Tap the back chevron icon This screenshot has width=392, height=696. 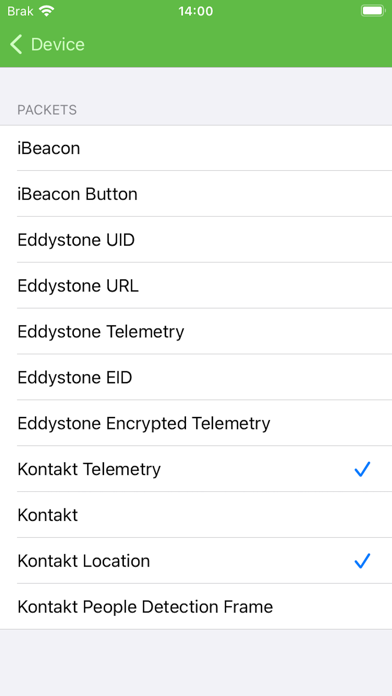[16, 44]
